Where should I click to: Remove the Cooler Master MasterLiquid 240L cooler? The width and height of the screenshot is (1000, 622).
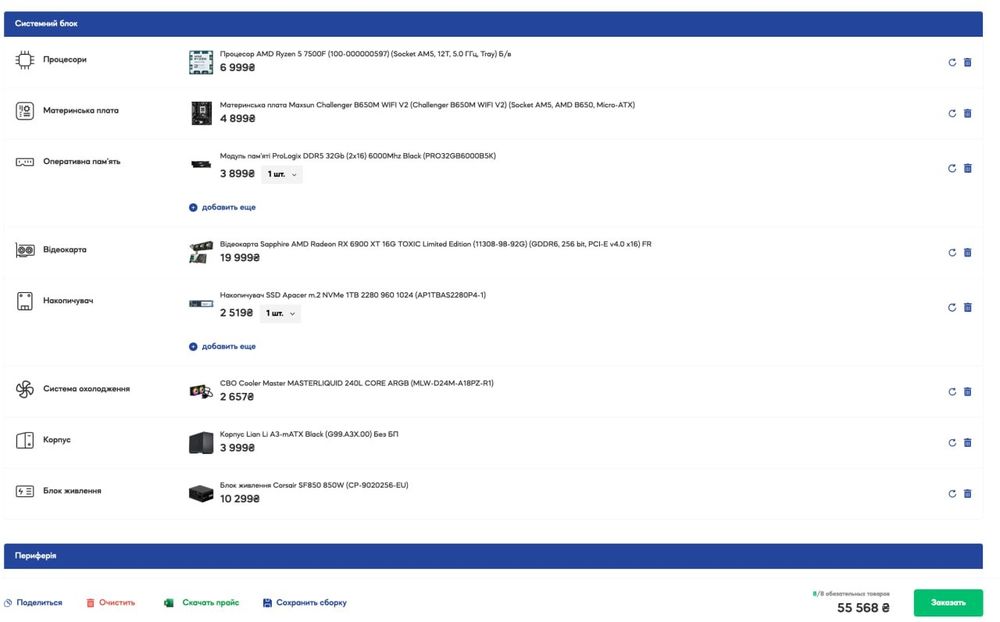967,392
